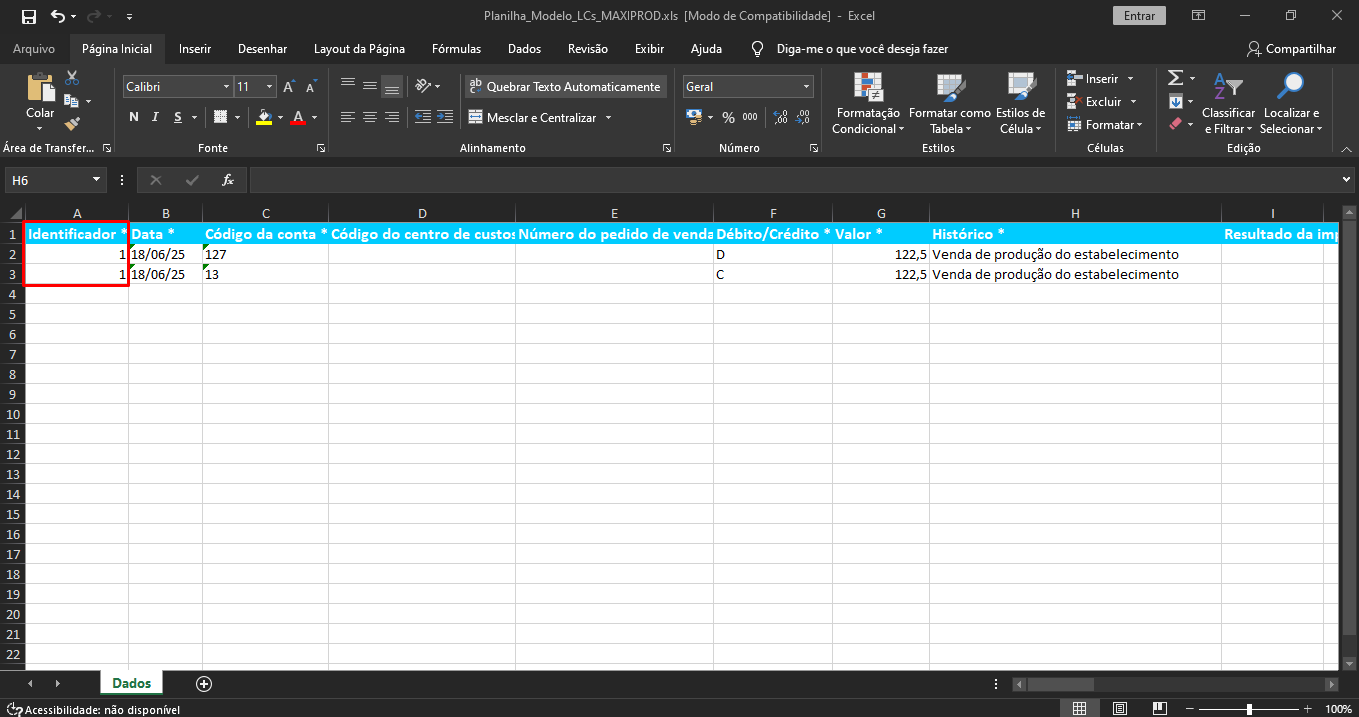Click the AutoSum sigma icon

point(1175,78)
